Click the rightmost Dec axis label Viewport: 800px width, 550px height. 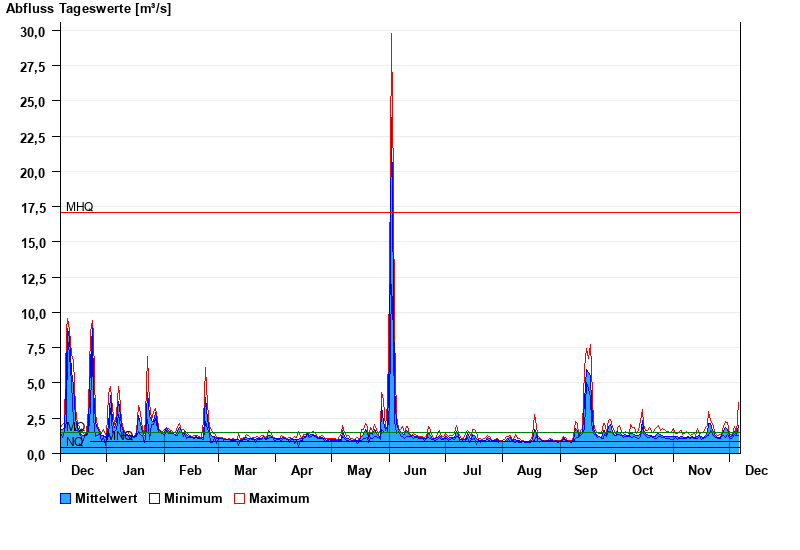click(x=756, y=471)
